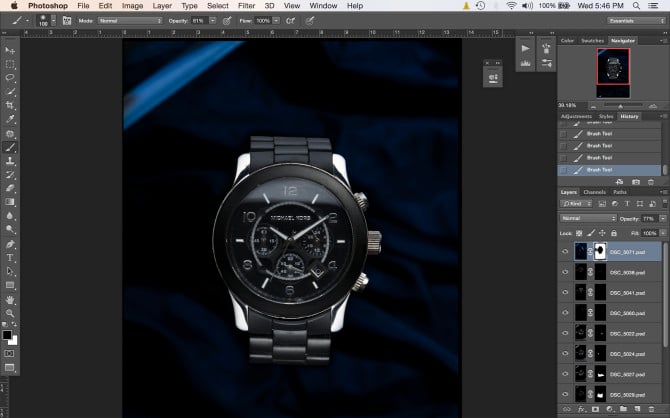Create new snapshot camera icon in History

[636, 182]
